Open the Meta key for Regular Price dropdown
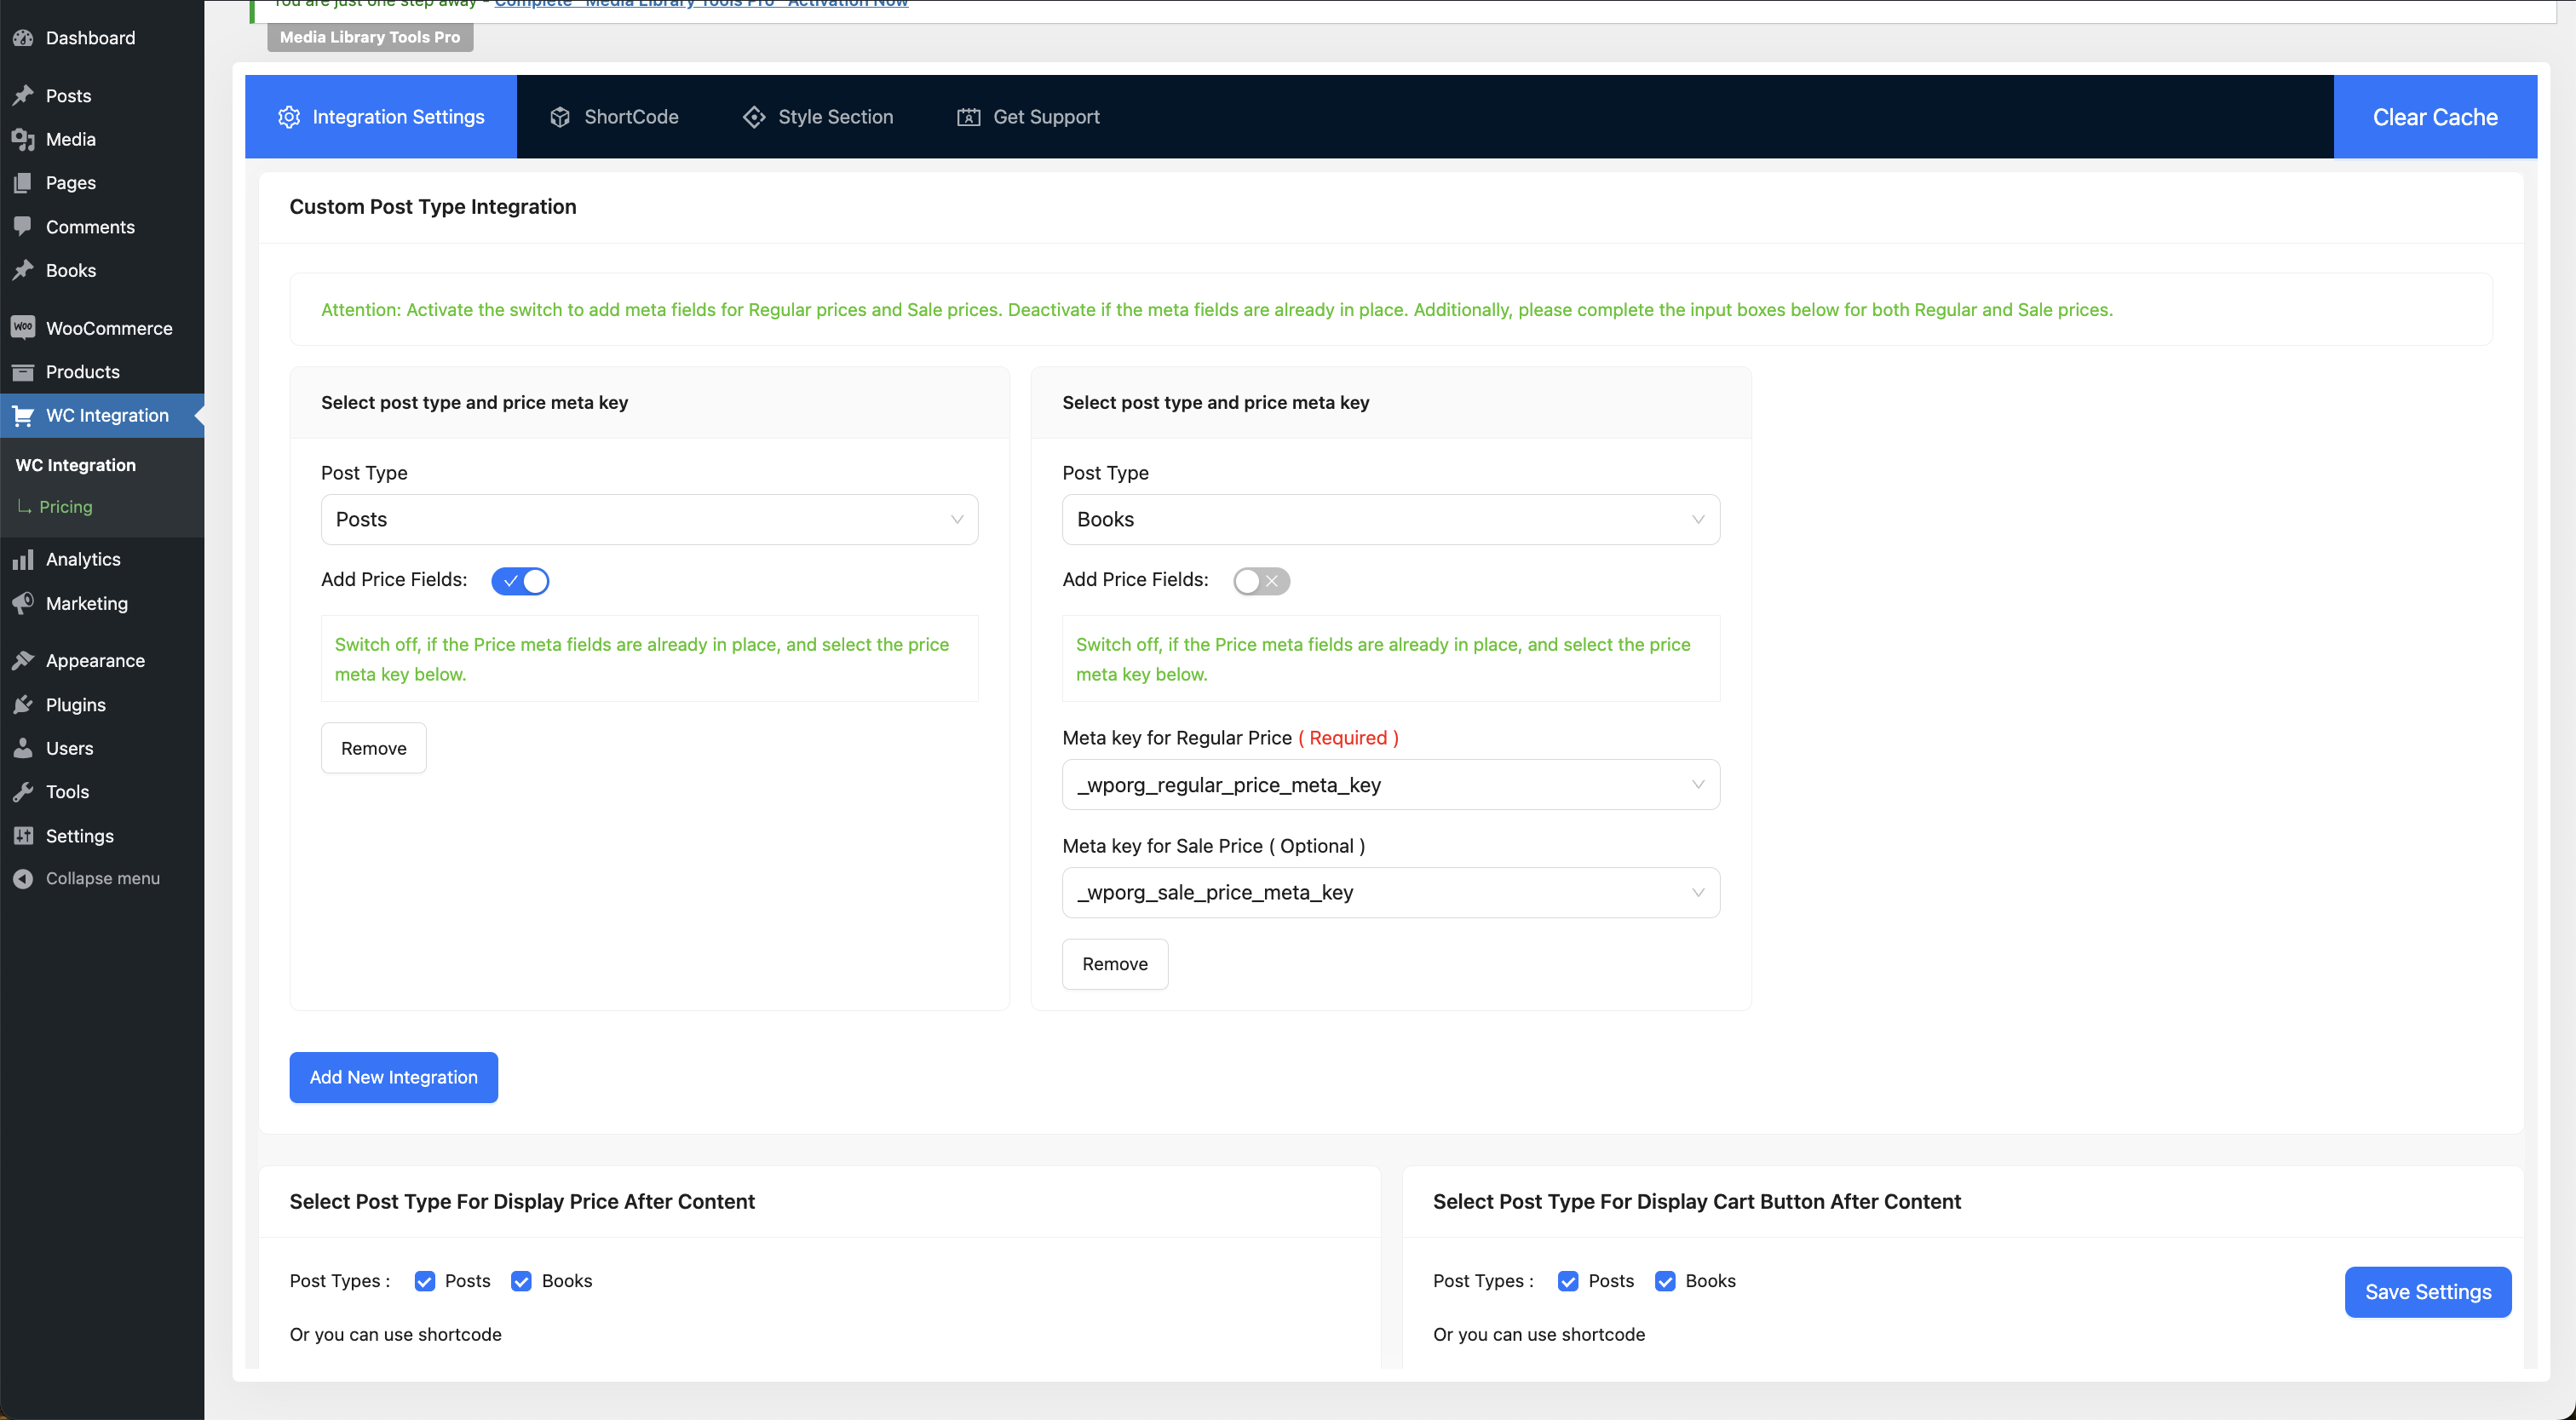This screenshot has width=2576, height=1420. point(1390,785)
